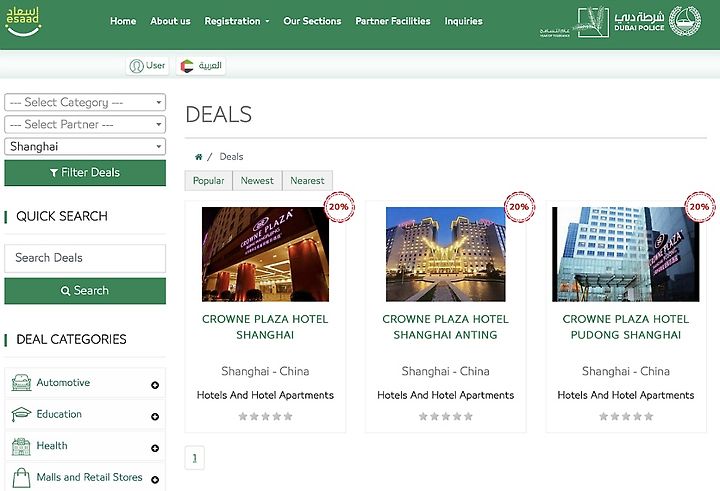720x491 pixels.
Task: Open Our Sections menu item
Action: point(312,21)
